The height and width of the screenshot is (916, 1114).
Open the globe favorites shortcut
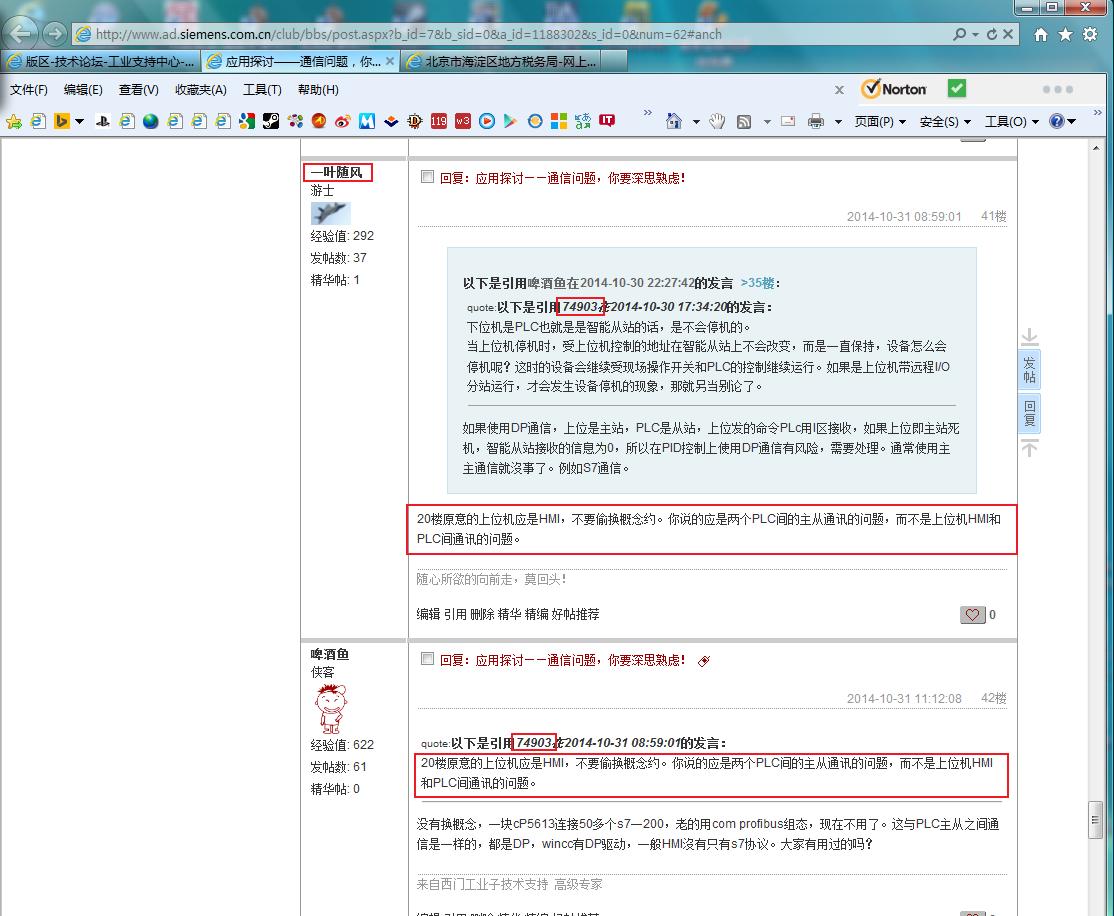(151, 121)
